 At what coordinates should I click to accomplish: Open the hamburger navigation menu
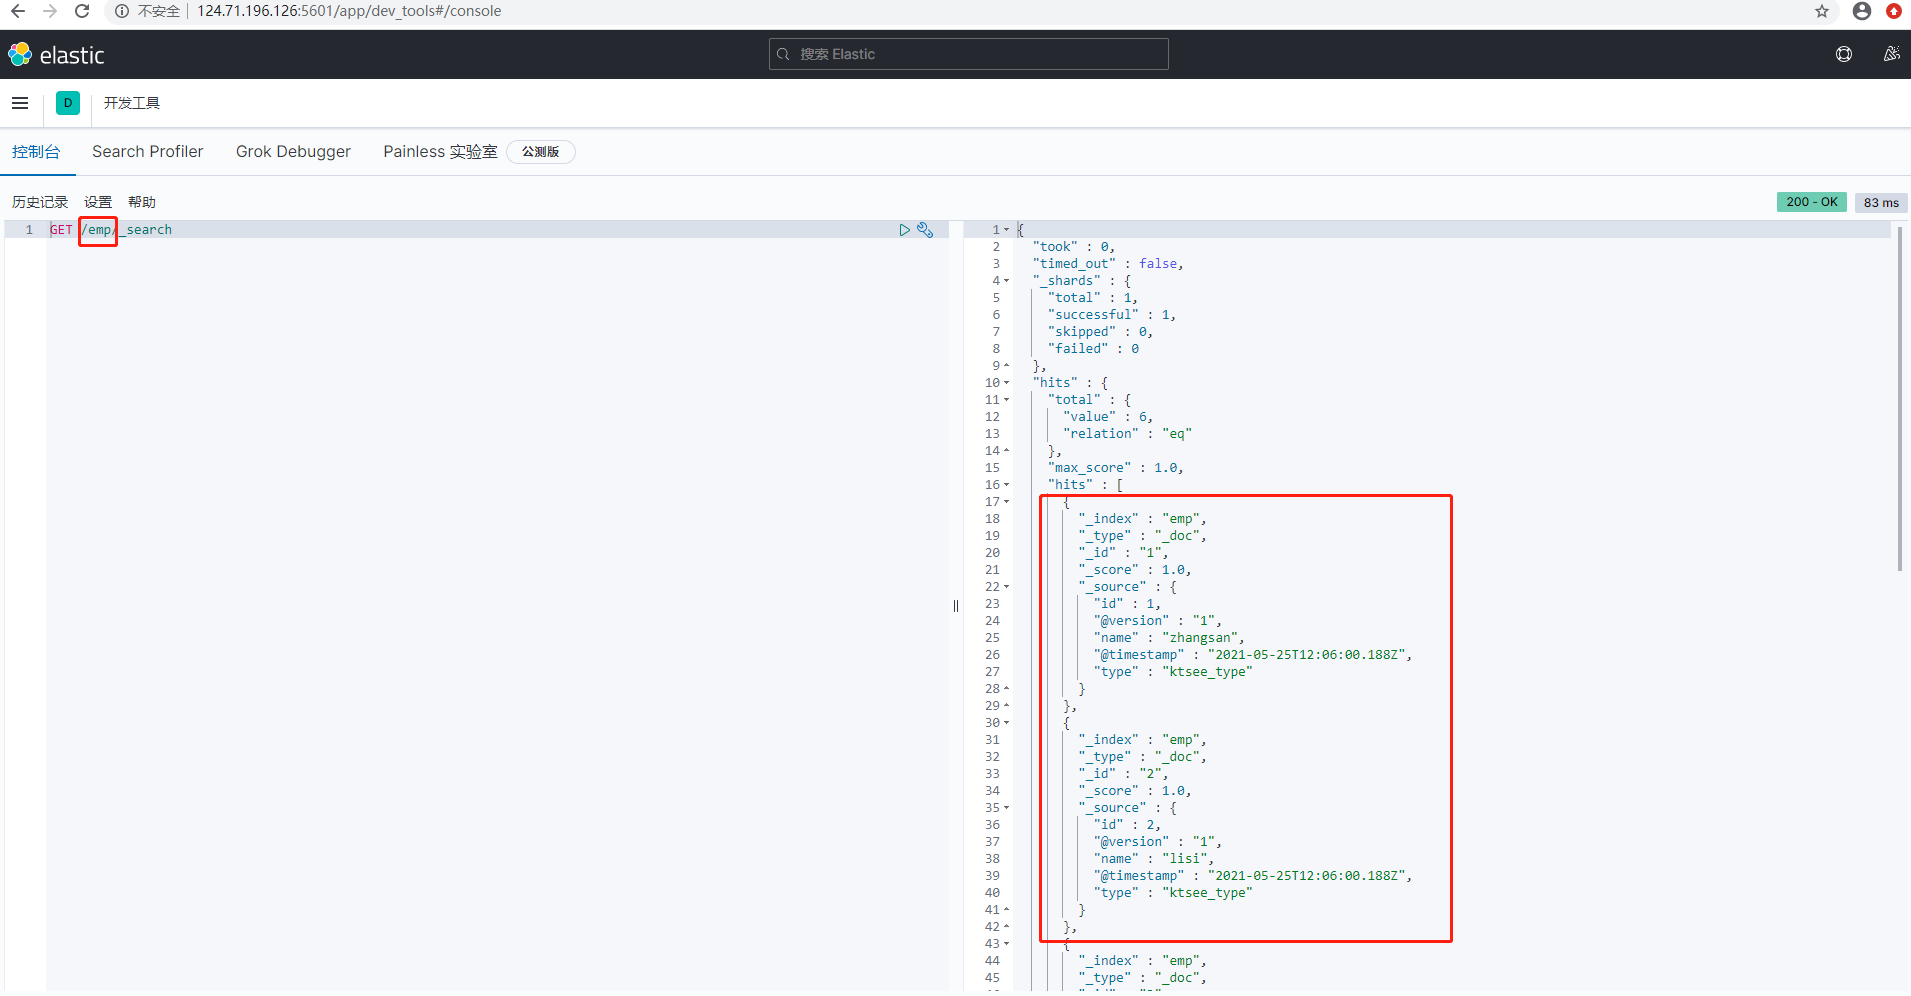tap(20, 103)
